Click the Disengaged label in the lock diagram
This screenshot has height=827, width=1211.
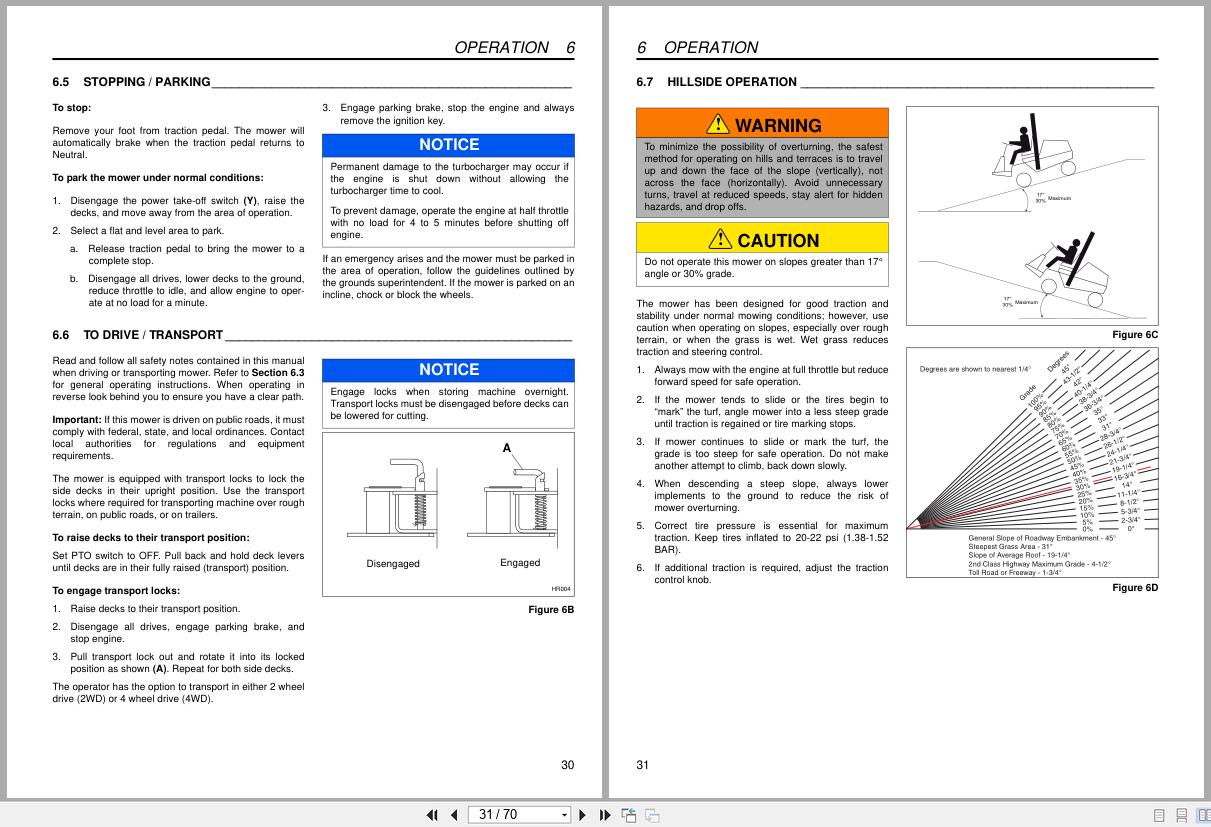(x=393, y=564)
